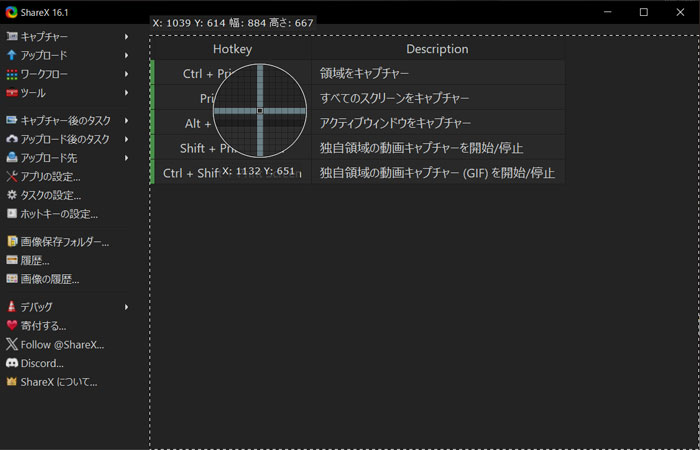Open ホットキーの設定... dialog
700x450 pixels.
coord(59,214)
